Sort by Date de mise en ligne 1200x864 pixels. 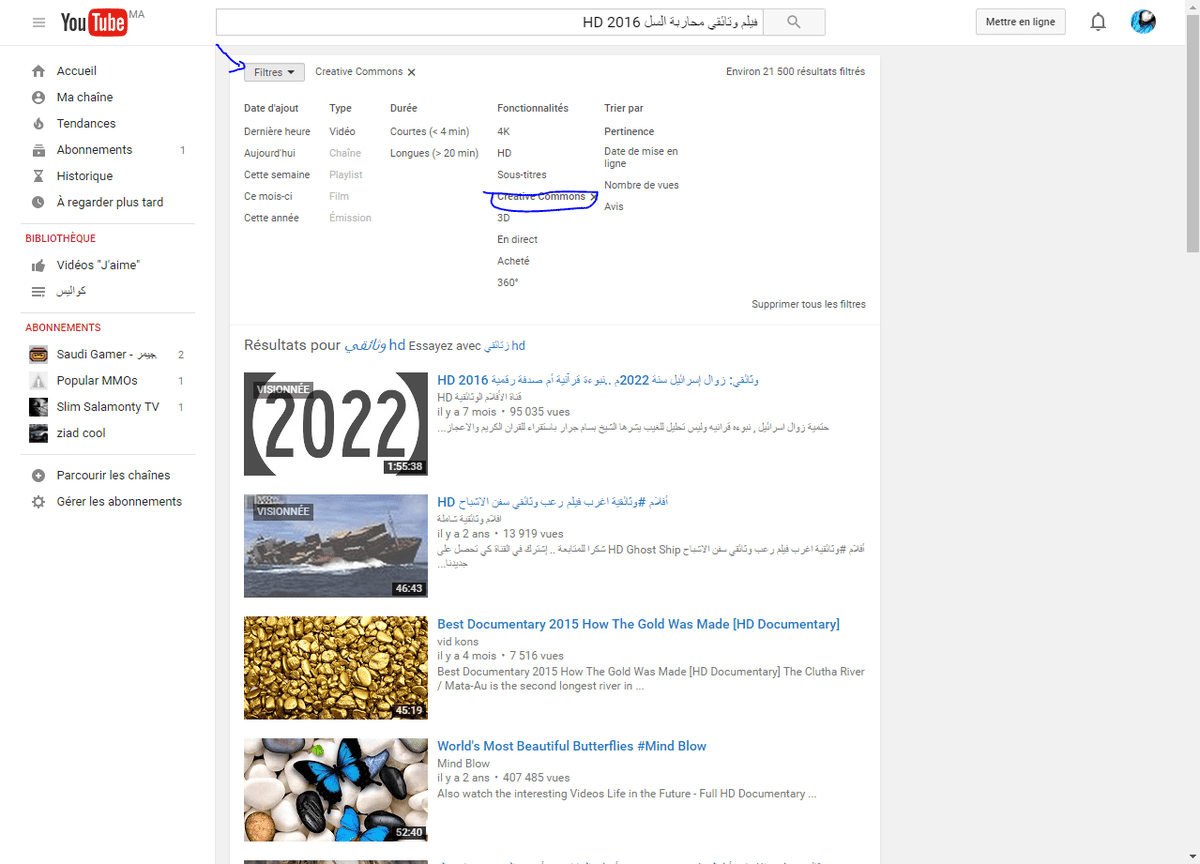point(641,158)
